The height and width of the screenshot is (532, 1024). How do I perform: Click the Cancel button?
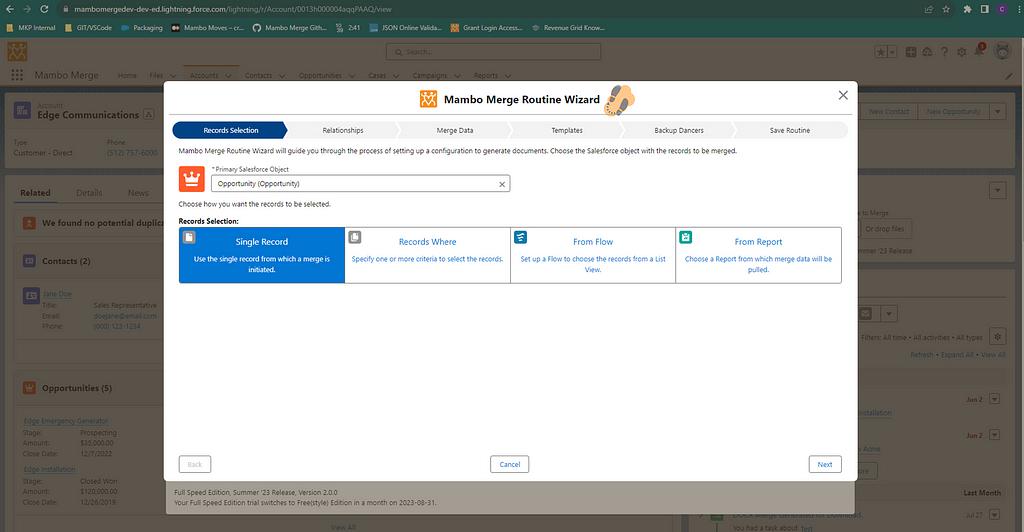[509, 464]
